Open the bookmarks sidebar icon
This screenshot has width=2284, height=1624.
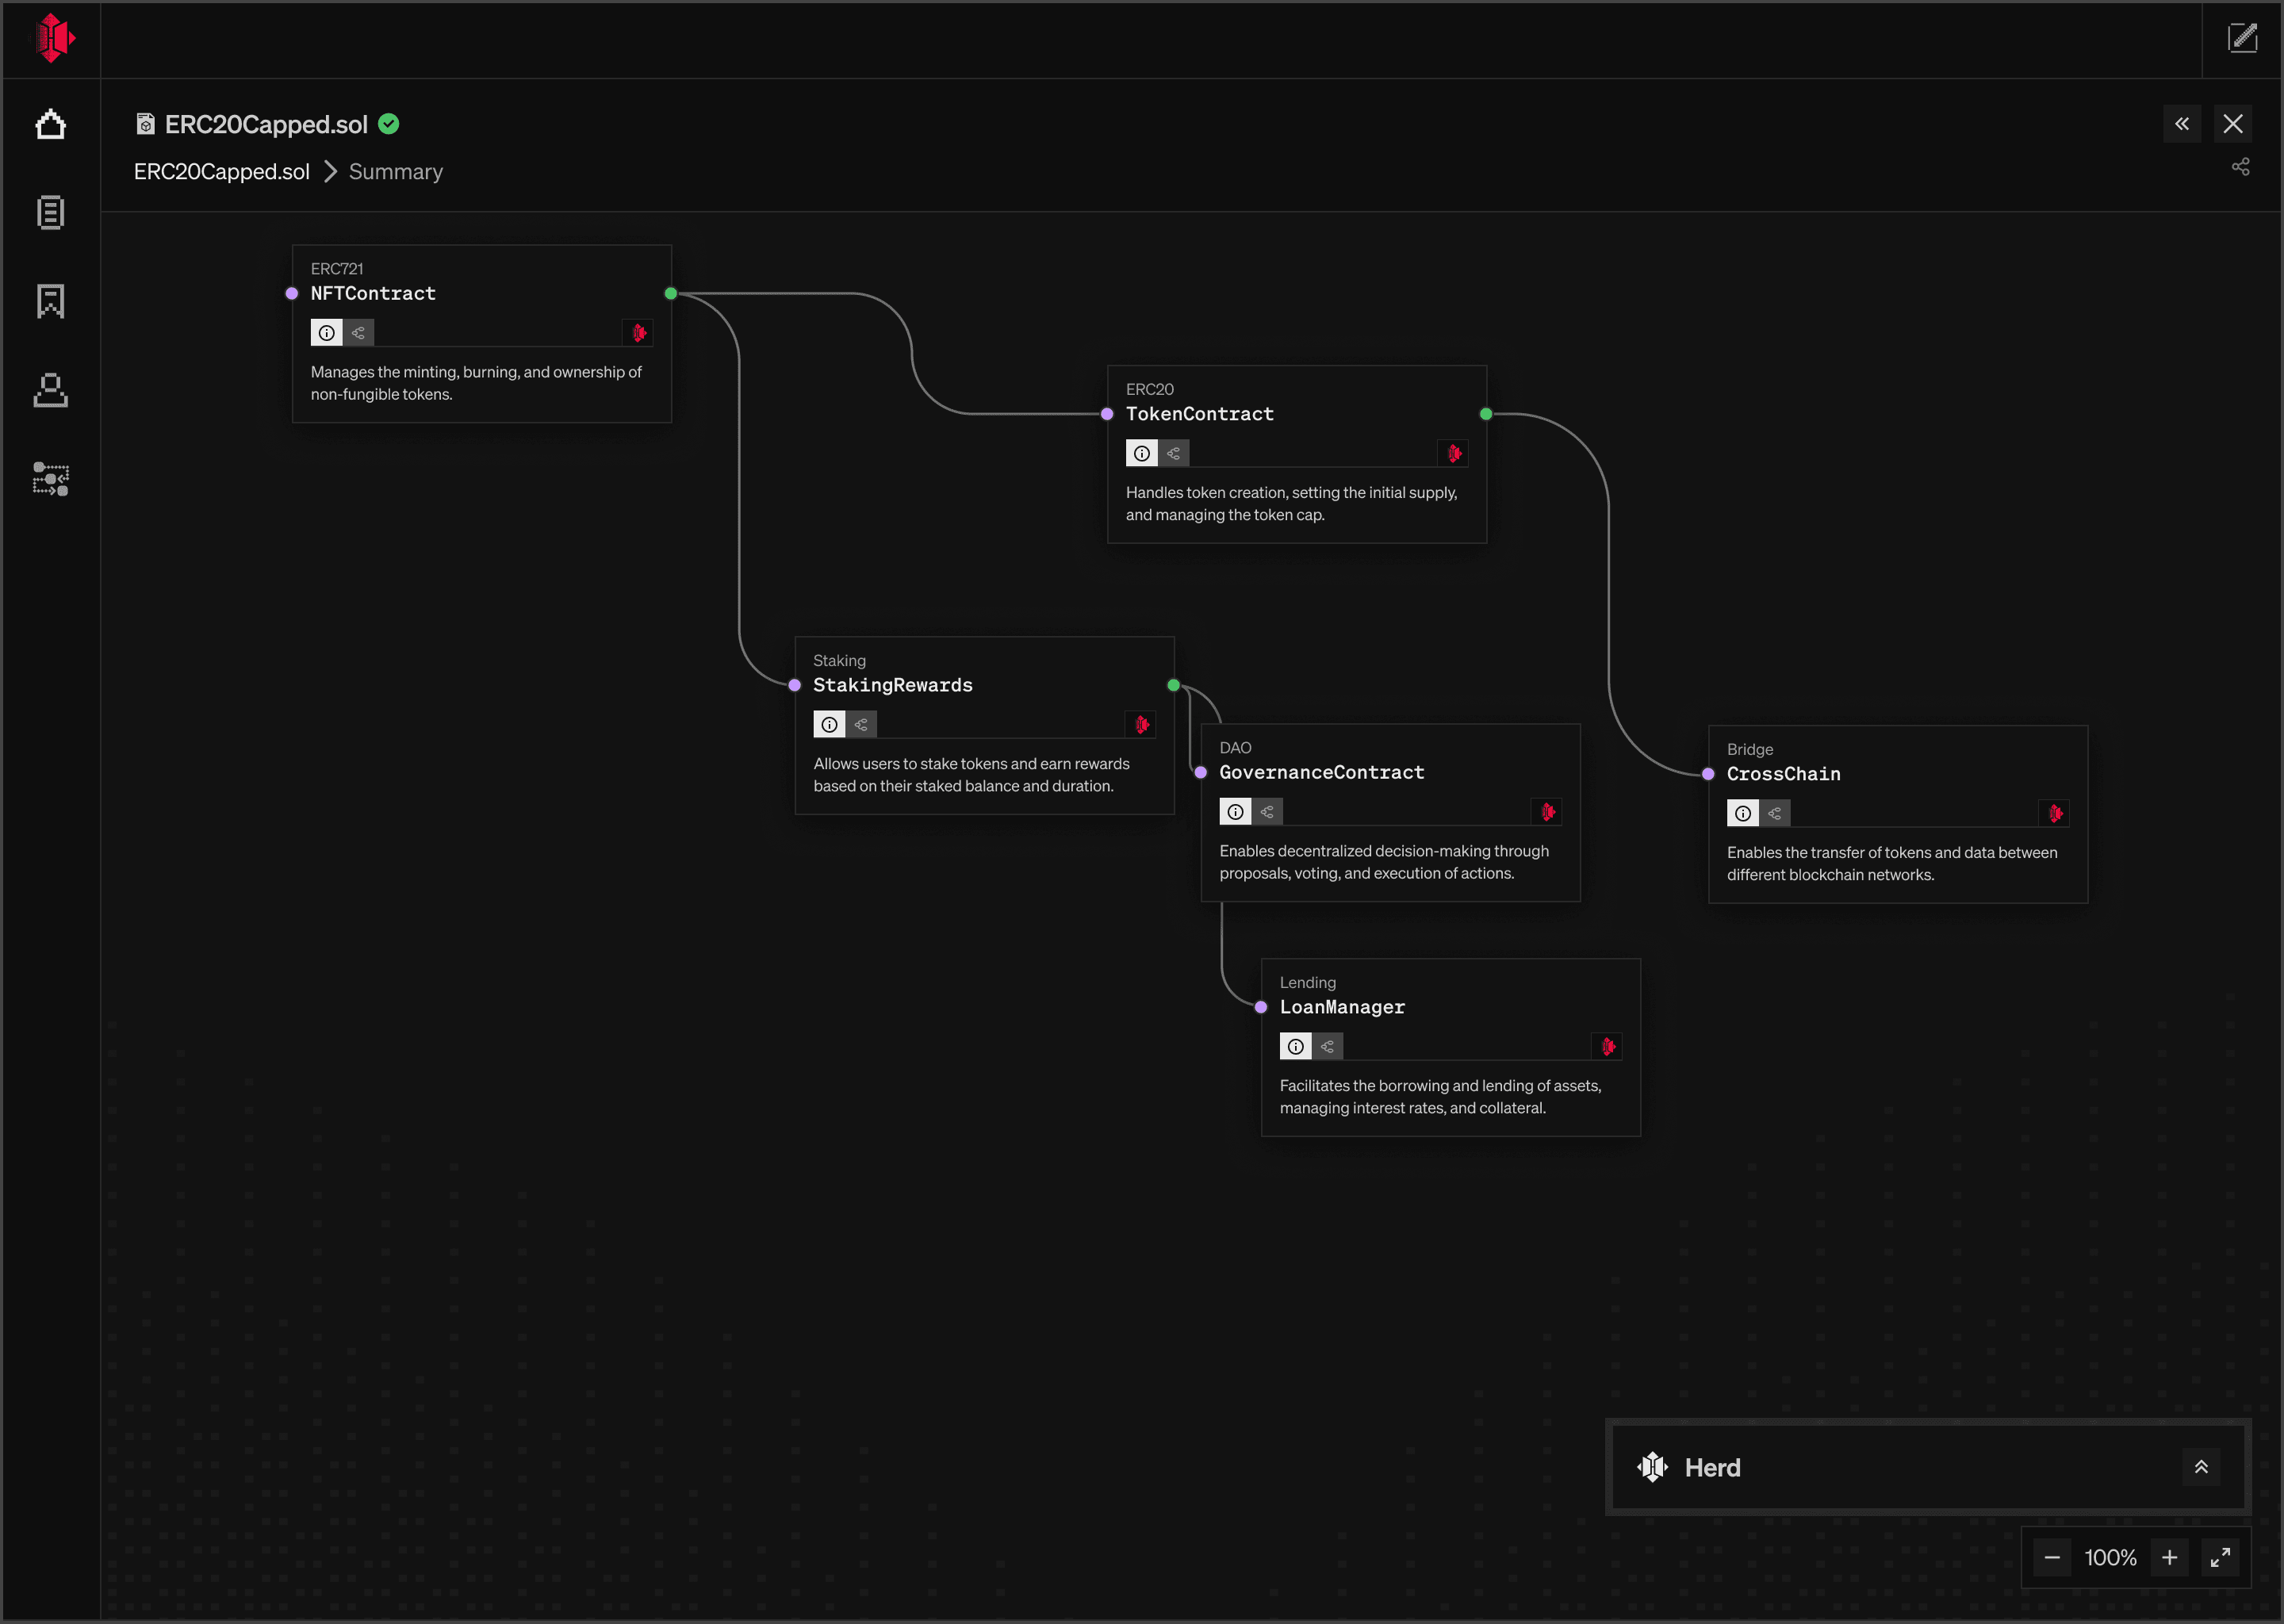(50, 301)
